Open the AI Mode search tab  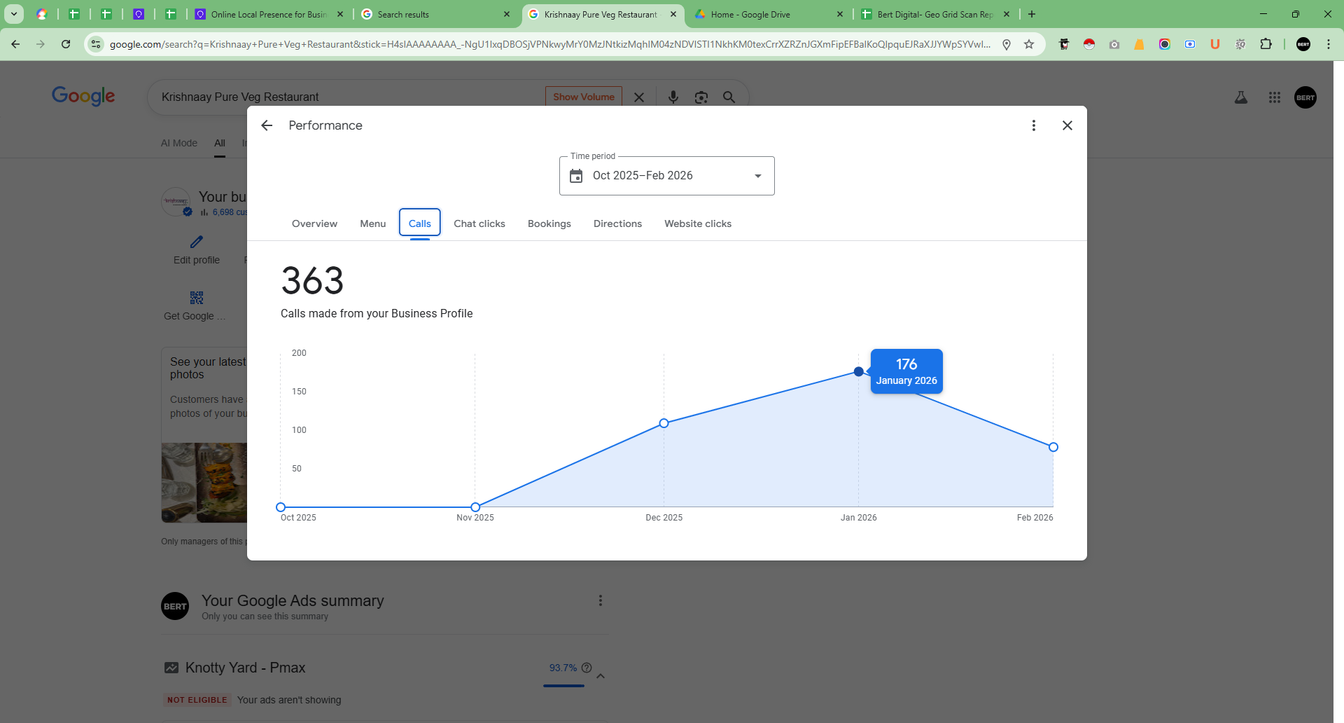pyautogui.click(x=179, y=143)
